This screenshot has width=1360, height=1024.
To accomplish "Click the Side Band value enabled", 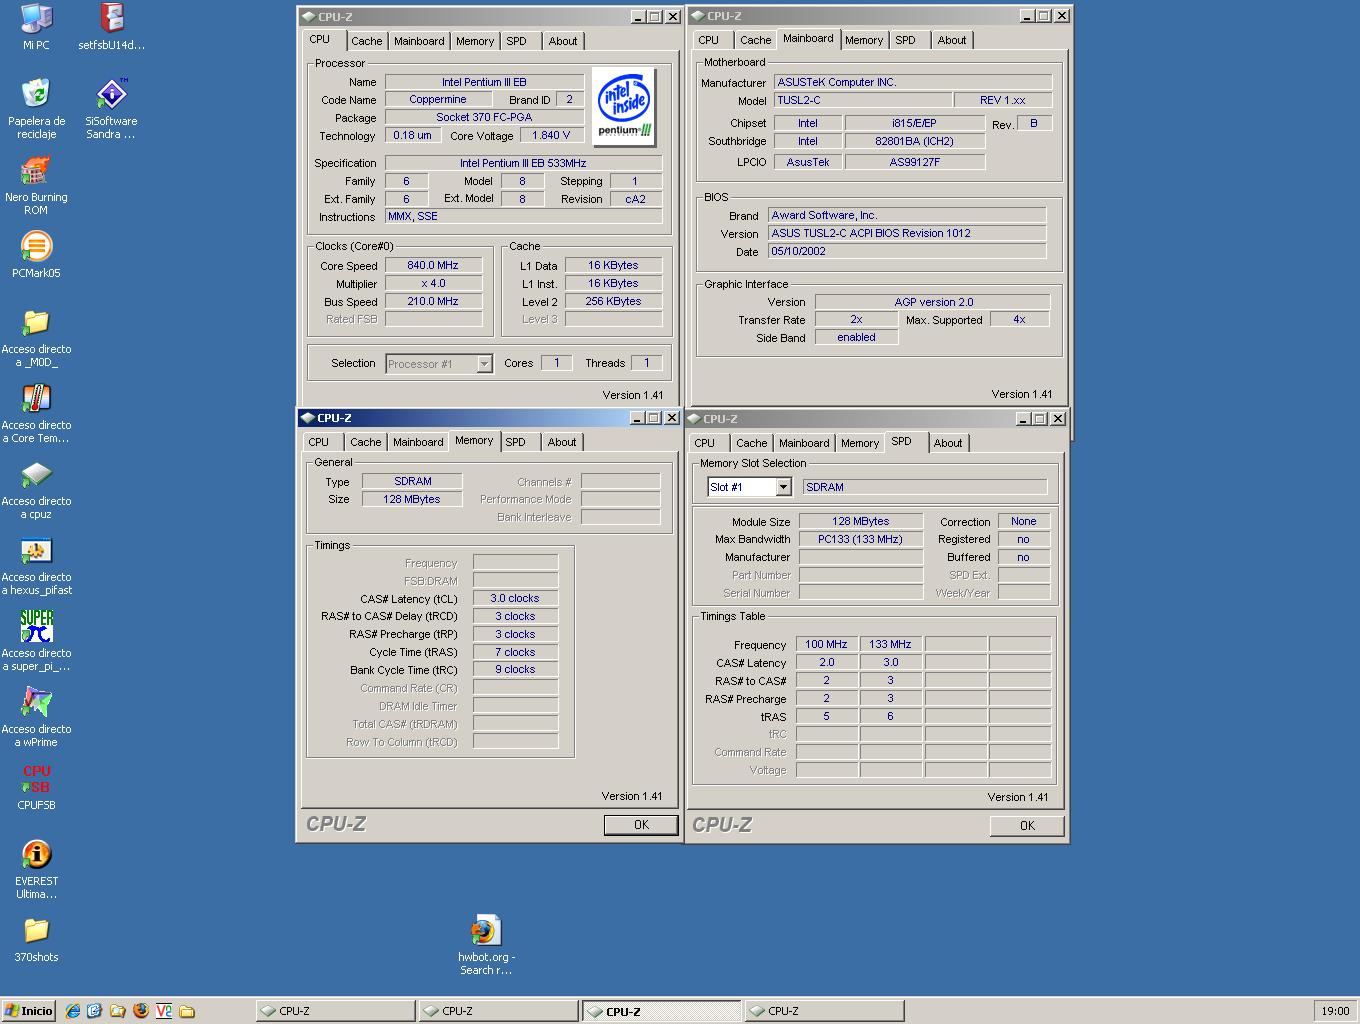I will pos(856,337).
